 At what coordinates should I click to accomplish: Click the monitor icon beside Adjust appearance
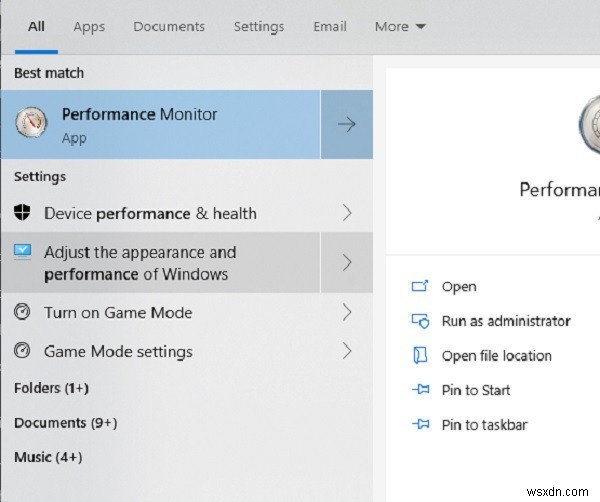(x=23, y=252)
